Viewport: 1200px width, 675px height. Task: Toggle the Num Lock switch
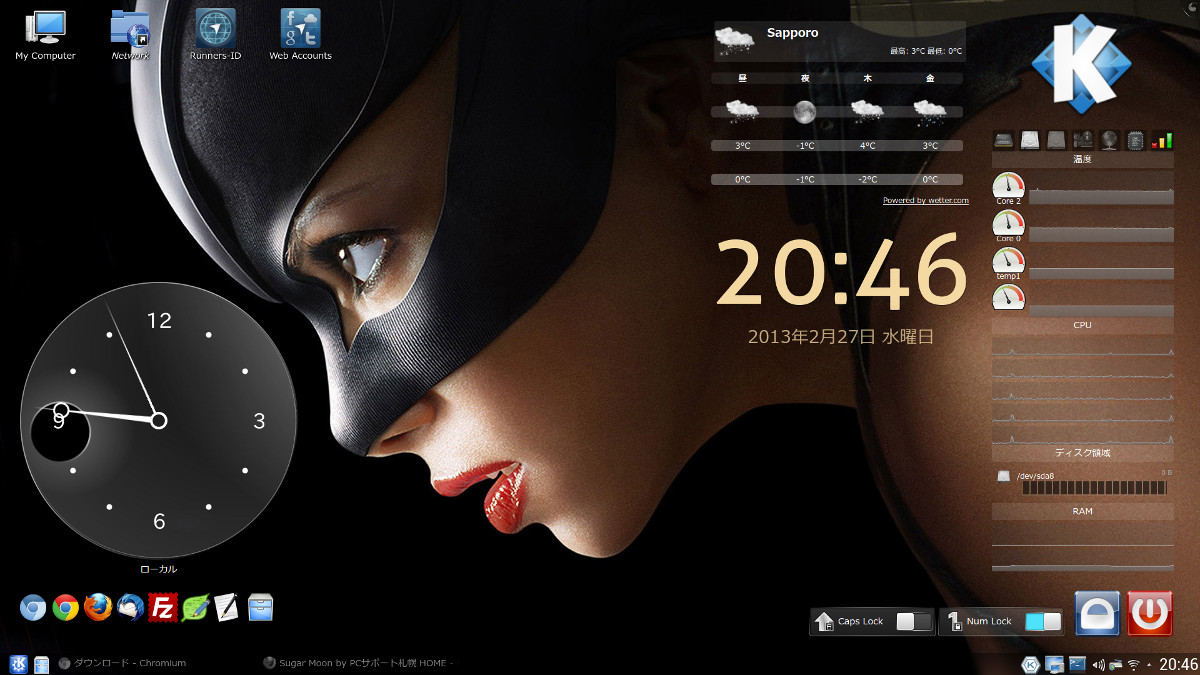[1043, 622]
